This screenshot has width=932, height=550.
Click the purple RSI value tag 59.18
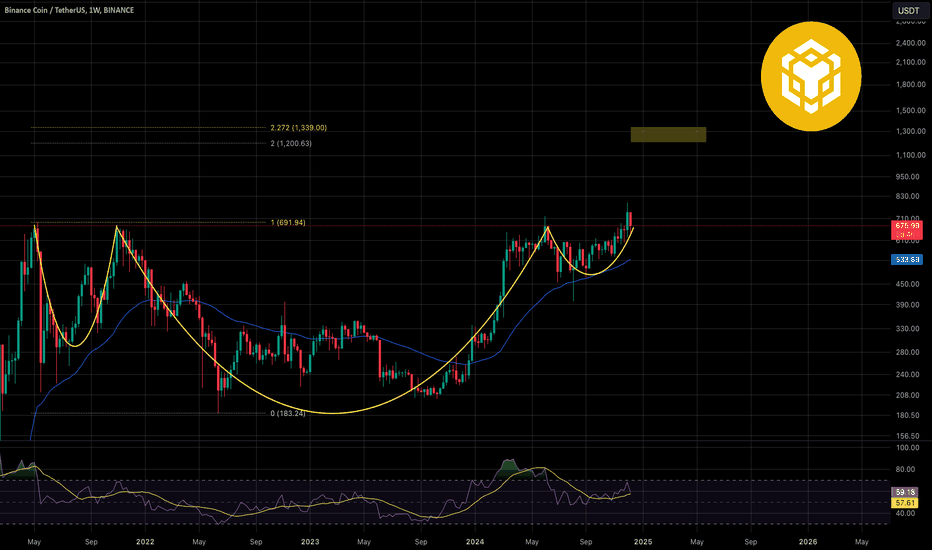click(x=905, y=492)
